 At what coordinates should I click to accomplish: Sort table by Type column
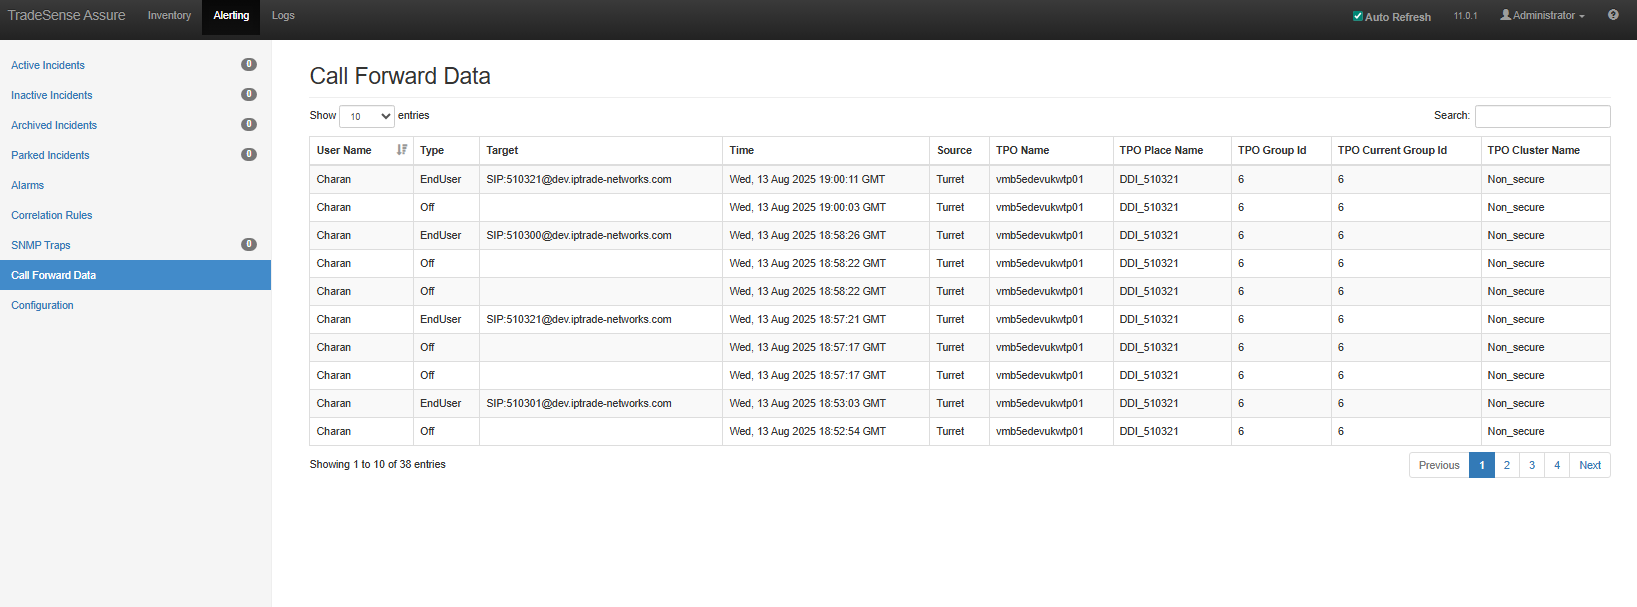pos(446,150)
